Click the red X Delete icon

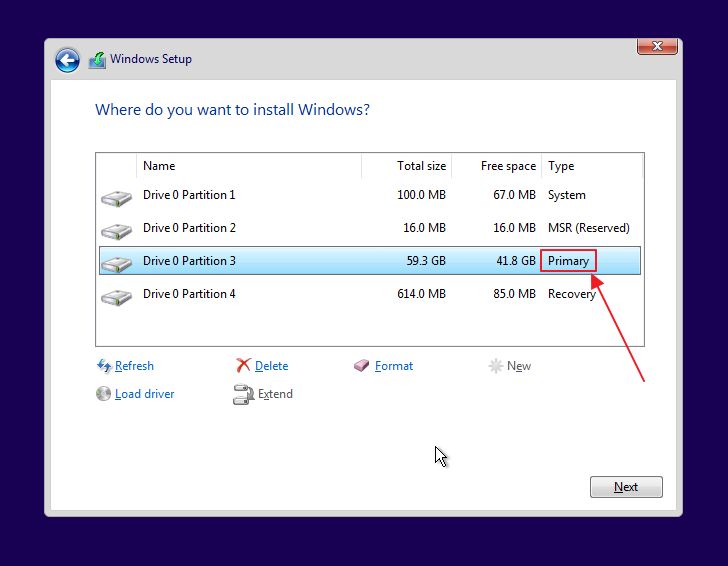click(x=243, y=365)
